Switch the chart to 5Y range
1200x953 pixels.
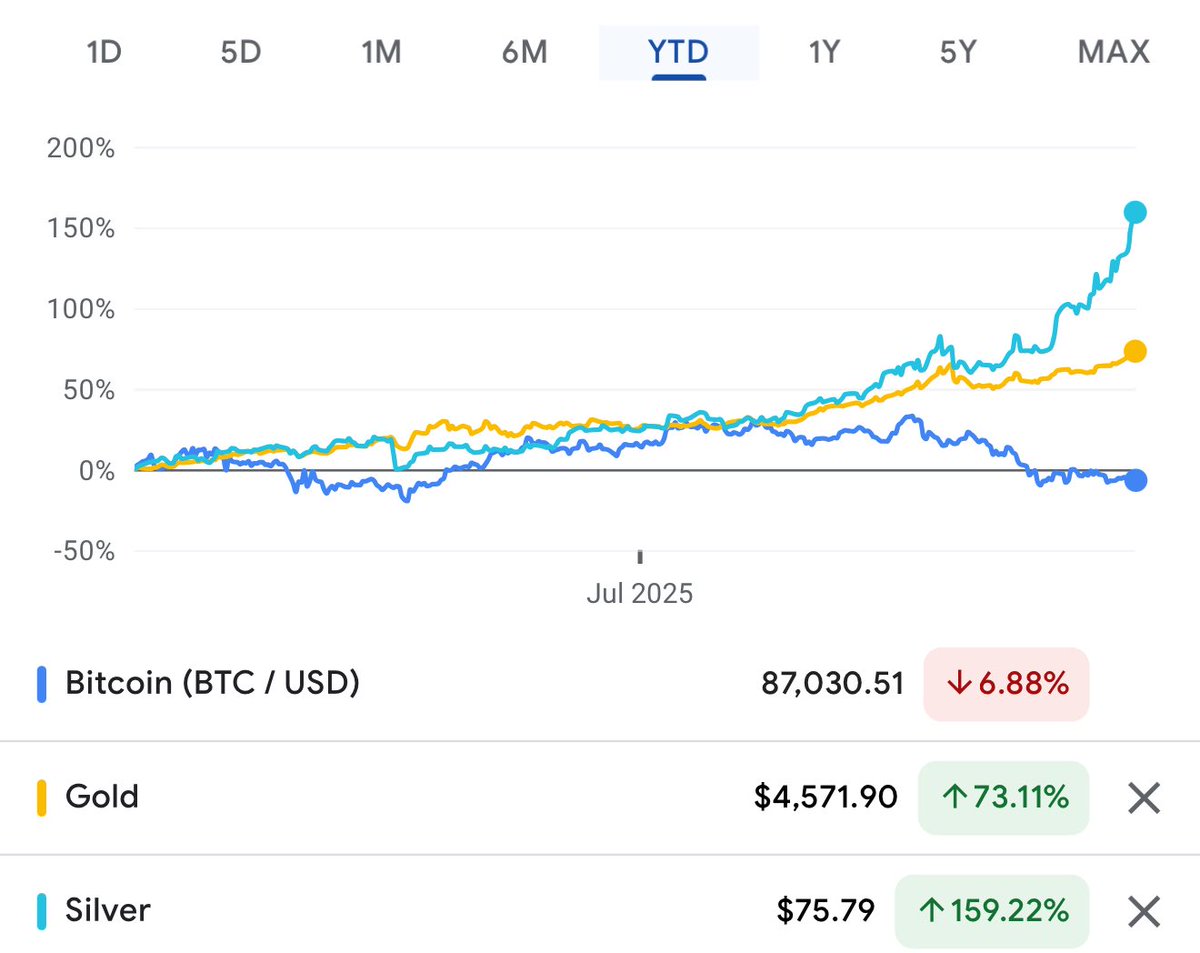957,51
